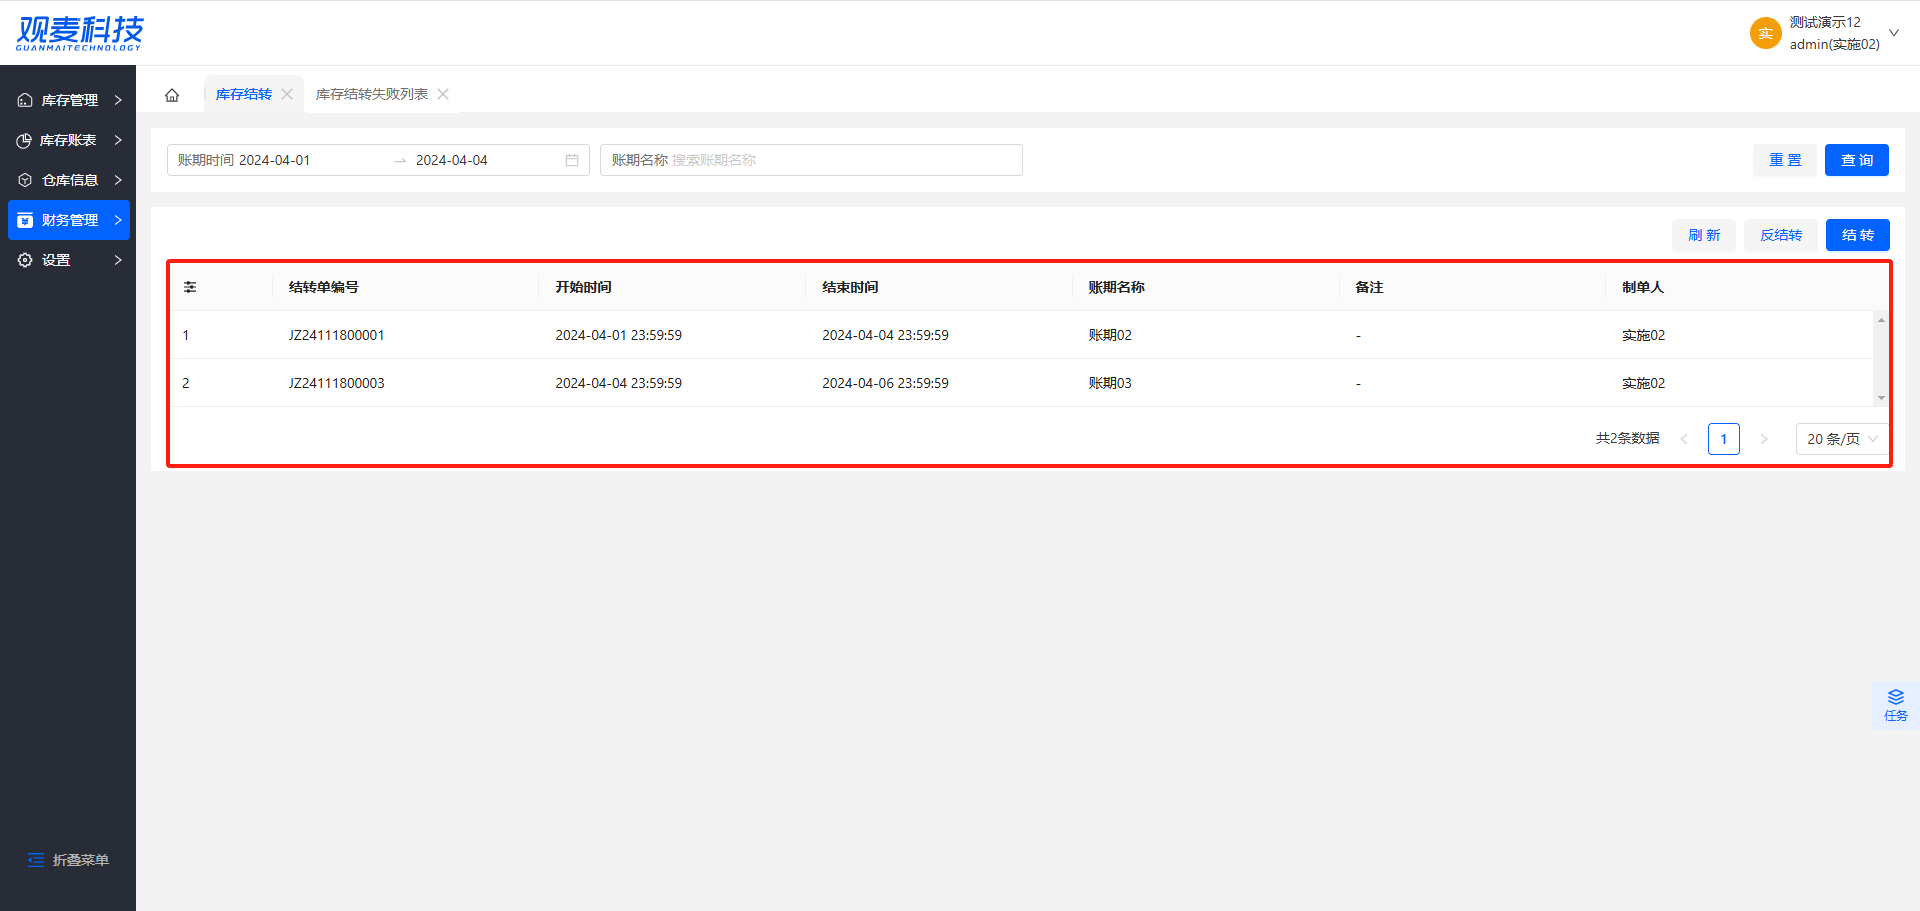Open the 仓库信息 sidebar menu
1920x911 pixels.
69,180
